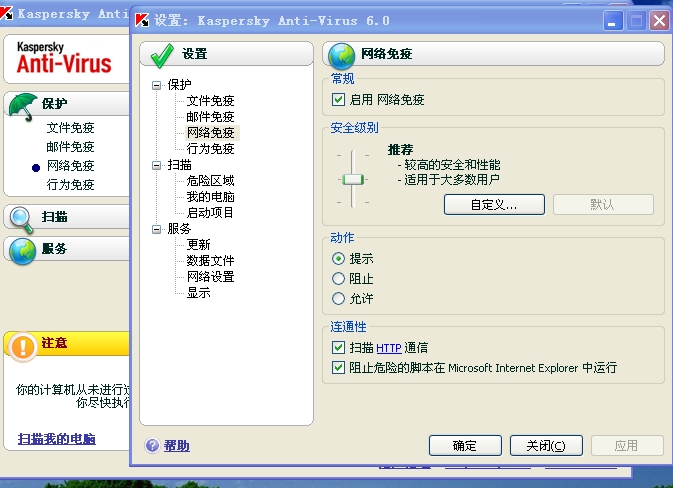Open 文件免疫 in main window sidebar
The image size is (673, 488).
pyautogui.click(x=70, y=127)
